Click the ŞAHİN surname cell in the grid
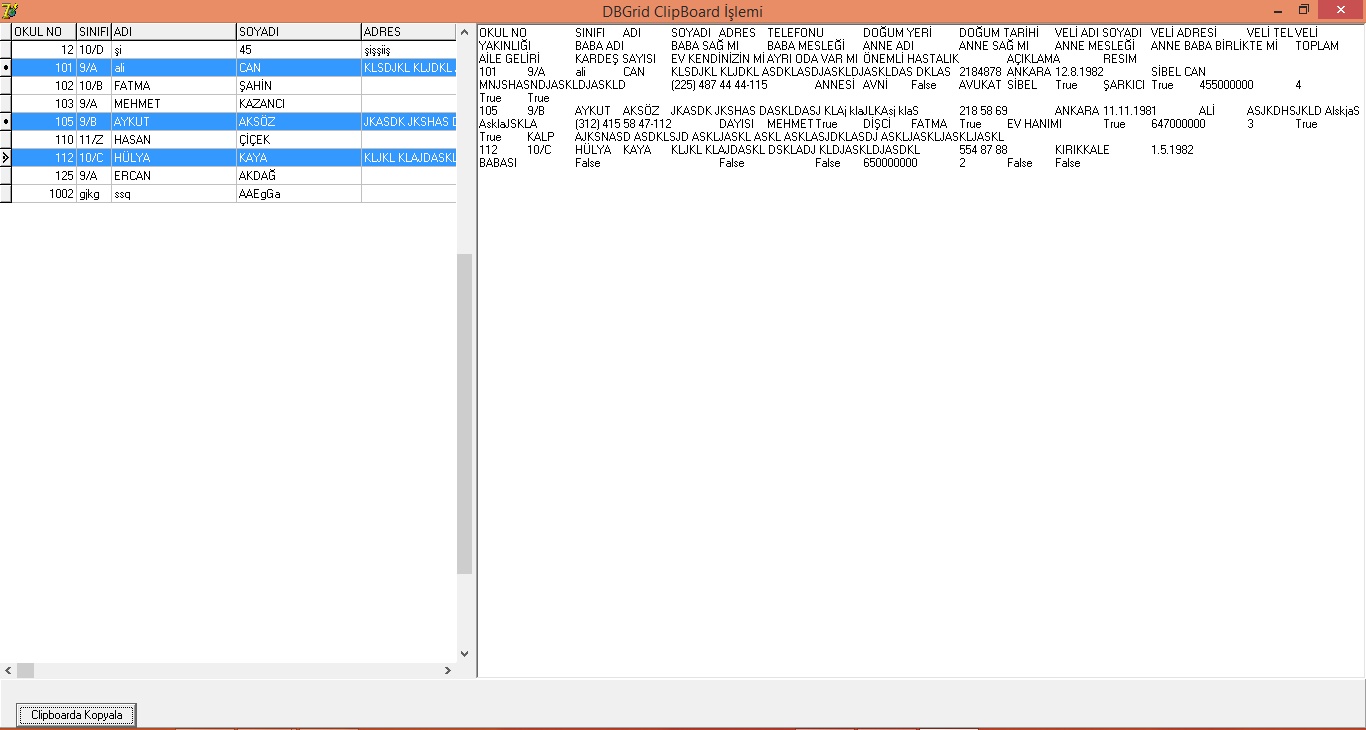1366x730 pixels. click(x=299, y=86)
